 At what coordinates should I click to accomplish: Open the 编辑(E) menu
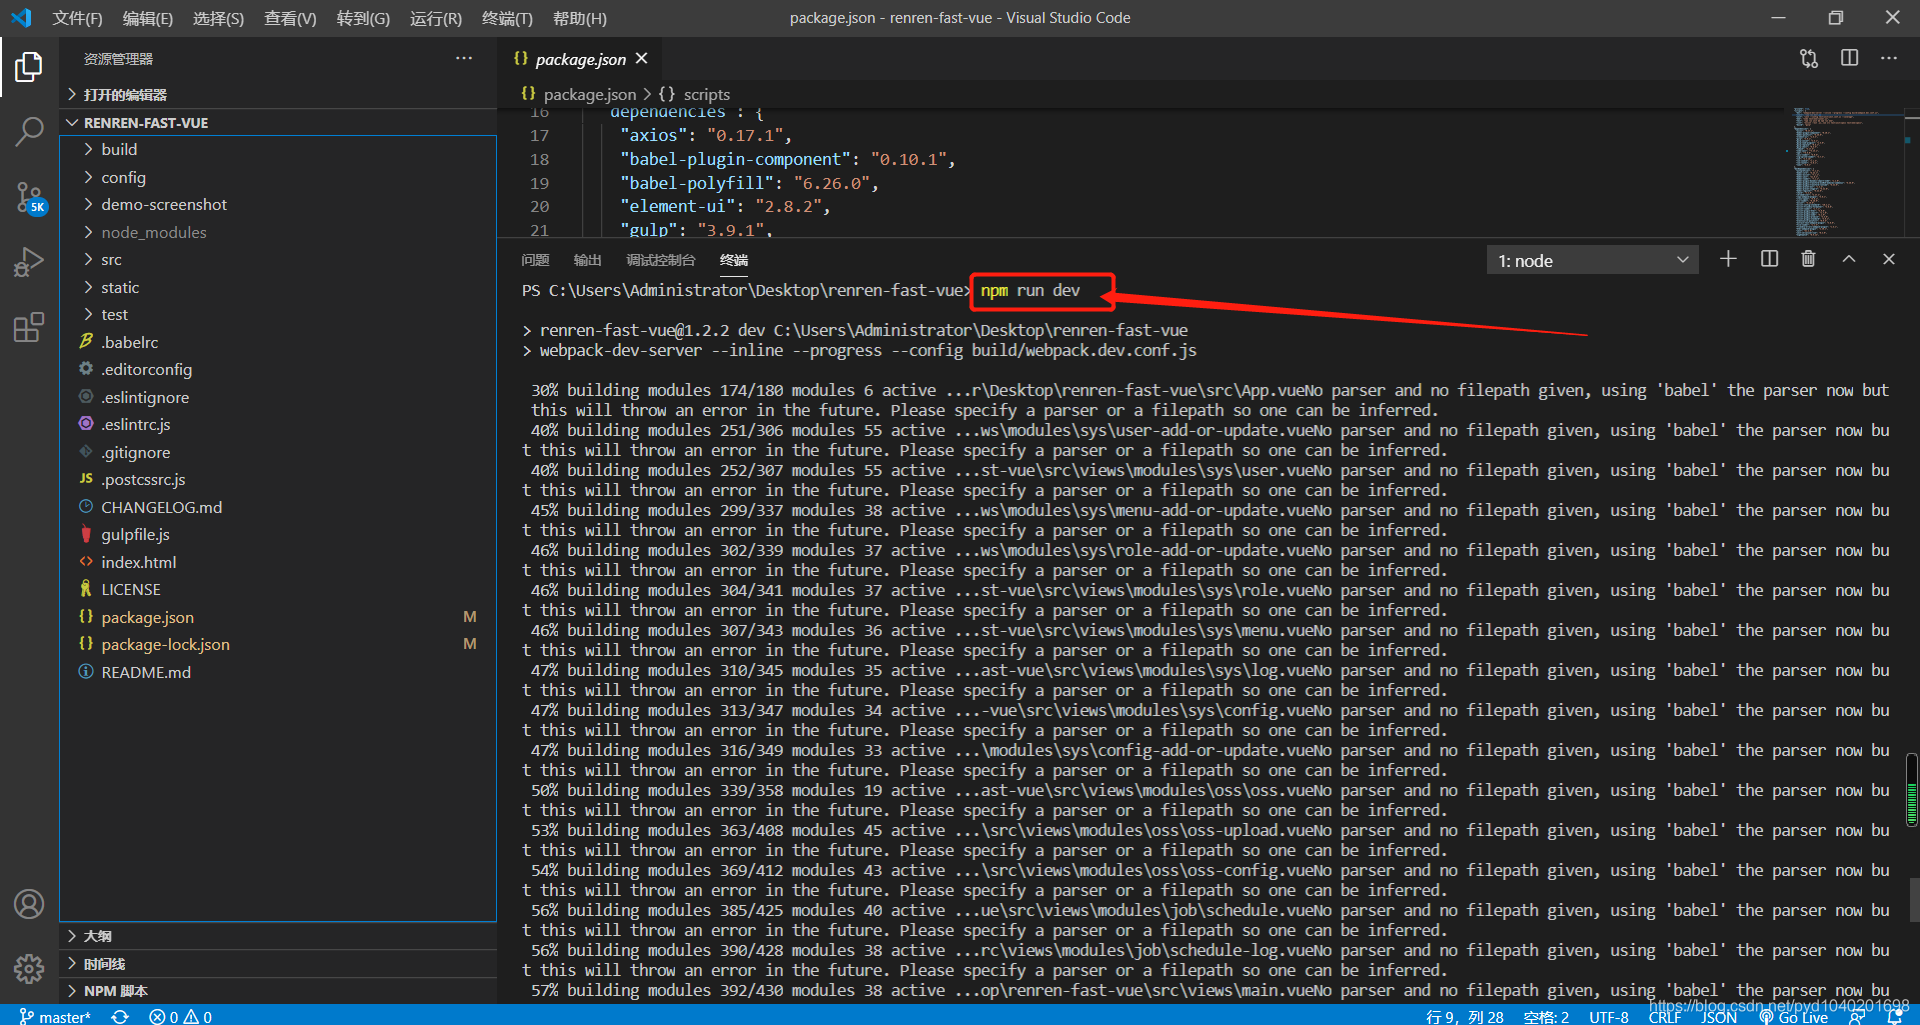[148, 18]
